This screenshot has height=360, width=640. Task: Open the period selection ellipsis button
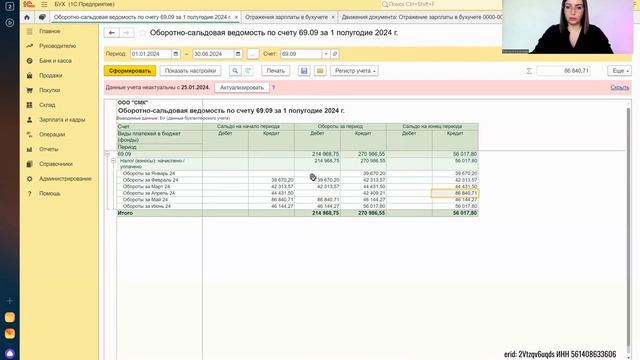coord(253,54)
